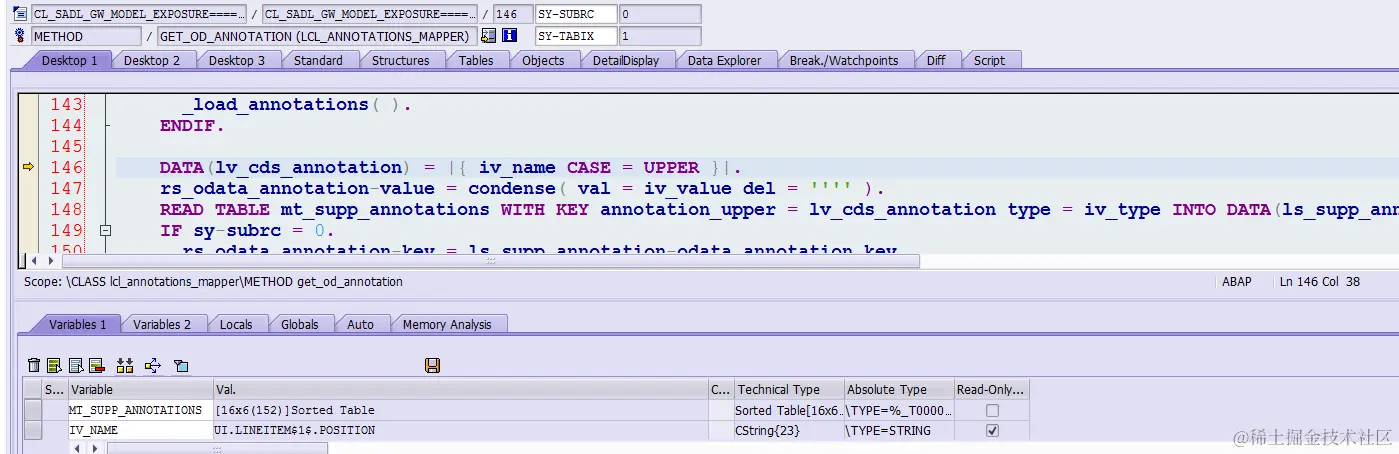The width and height of the screenshot is (1399, 454).
Task: Collapse the IF block at line 149
Action: (x=105, y=230)
